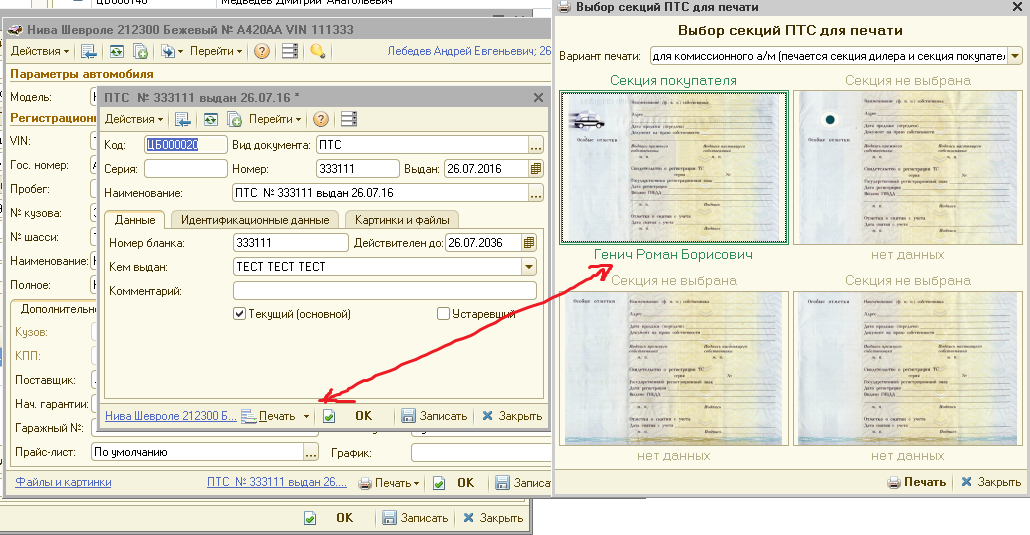Open help icon in car window toolbar
The image size is (1030, 535).
pos(261,51)
